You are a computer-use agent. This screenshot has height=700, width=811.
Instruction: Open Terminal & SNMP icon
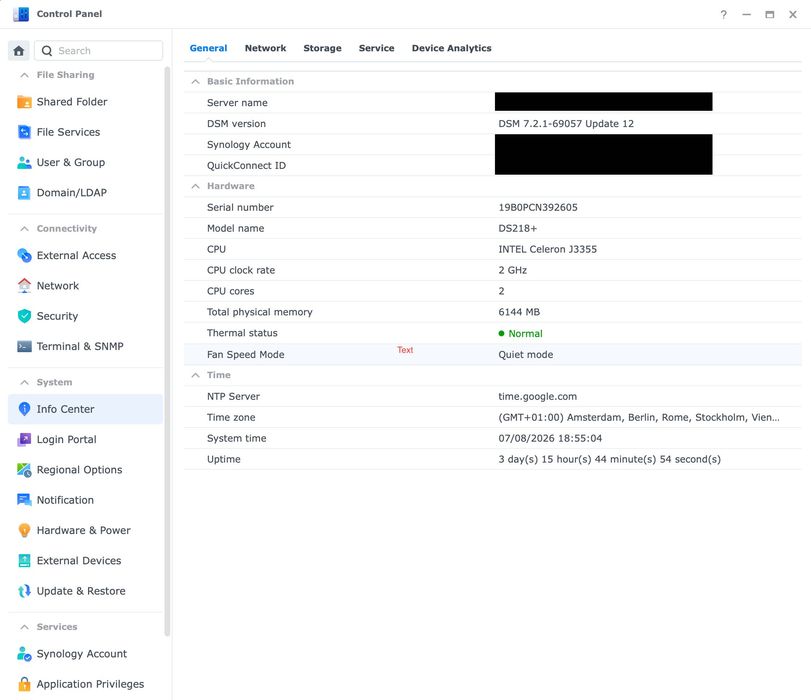(x=24, y=346)
